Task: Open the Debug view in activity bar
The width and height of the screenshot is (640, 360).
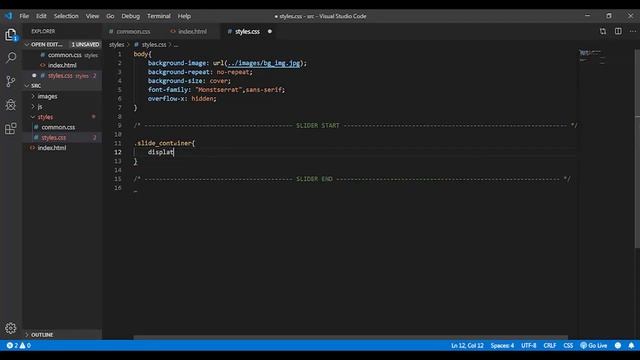Action: [x=11, y=104]
